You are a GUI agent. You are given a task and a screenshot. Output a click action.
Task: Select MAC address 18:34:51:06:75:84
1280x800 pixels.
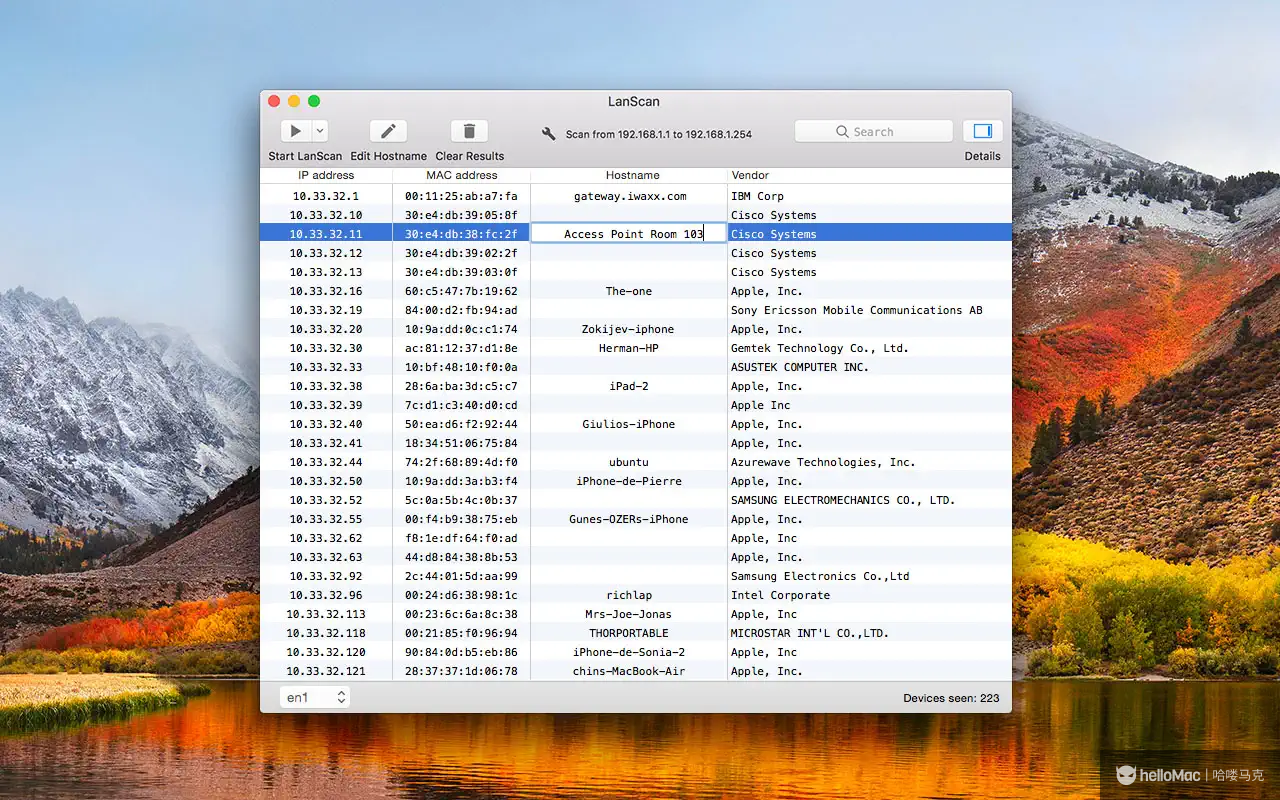coord(461,443)
